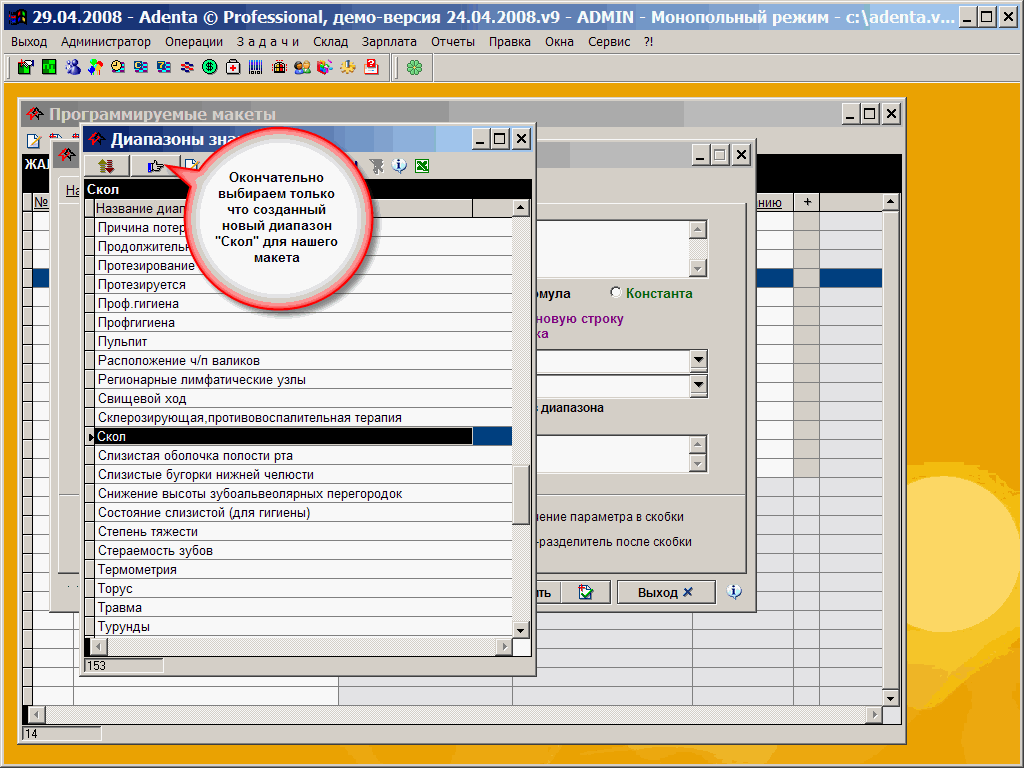Click the vertical scrollbar thumb in the range list
This screenshot has height=768, width=1024.
[521, 494]
